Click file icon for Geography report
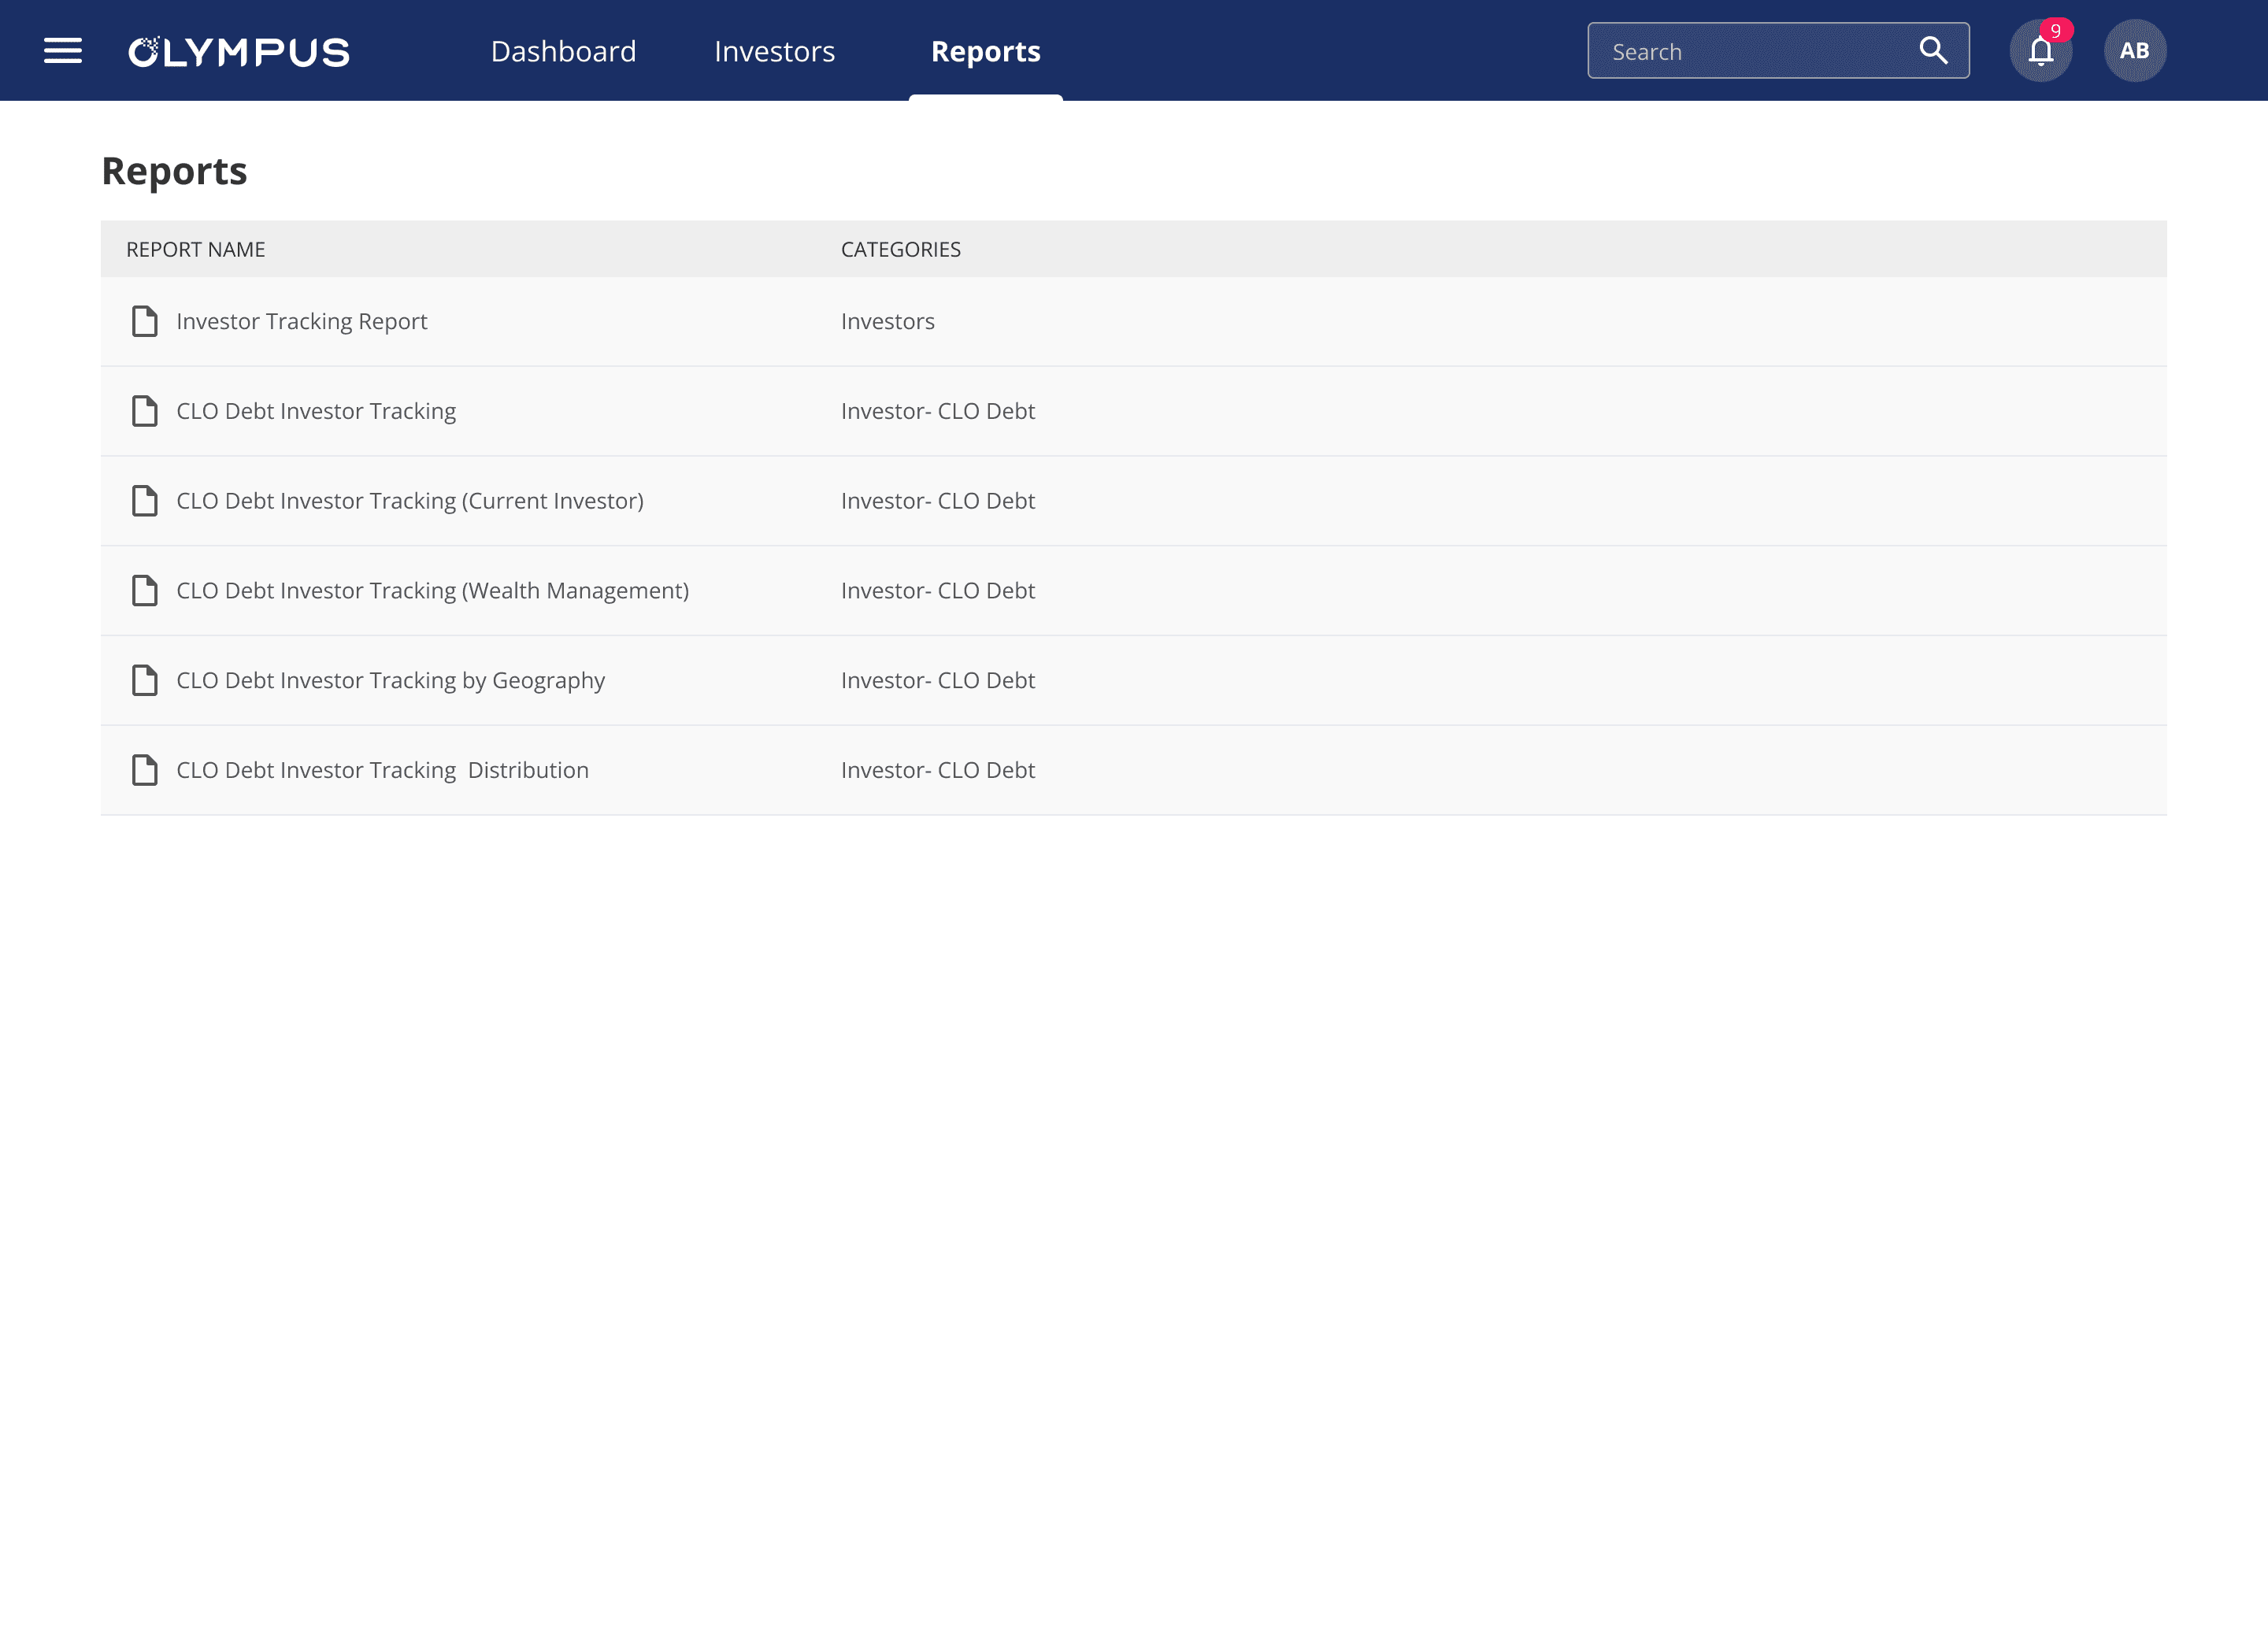 click(145, 681)
